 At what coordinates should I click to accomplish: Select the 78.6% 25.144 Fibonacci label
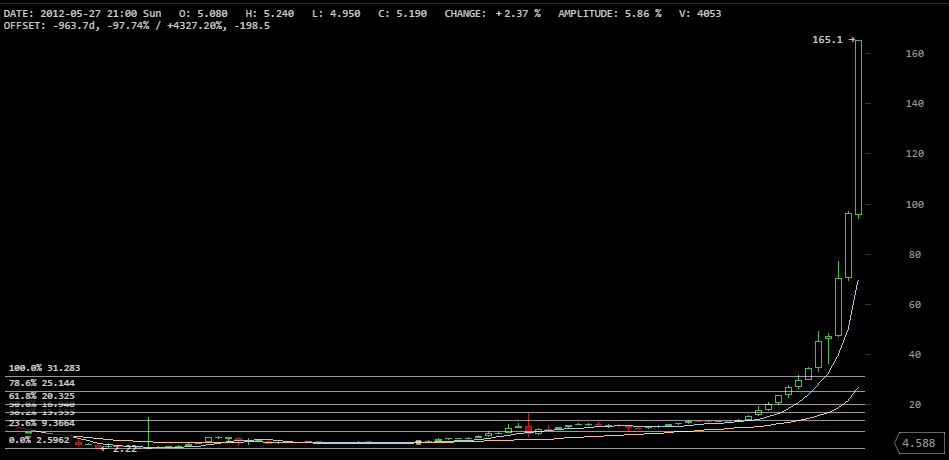42,383
